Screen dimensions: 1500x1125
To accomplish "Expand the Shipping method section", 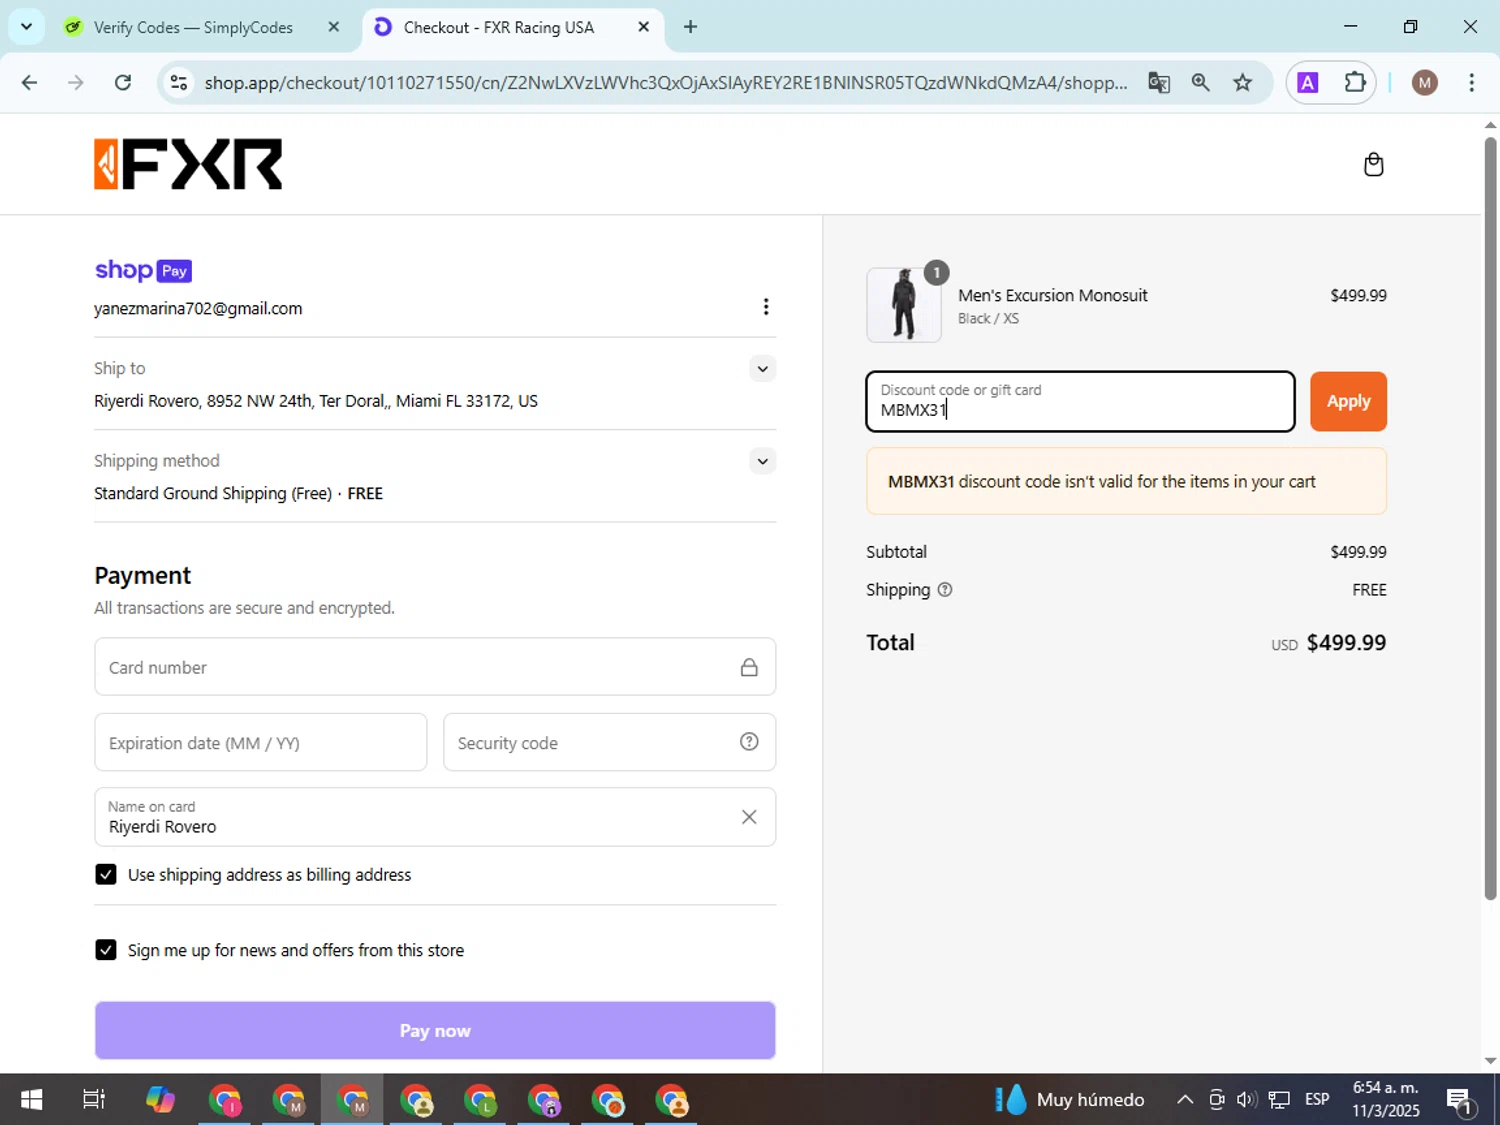I will click(762, 461).
